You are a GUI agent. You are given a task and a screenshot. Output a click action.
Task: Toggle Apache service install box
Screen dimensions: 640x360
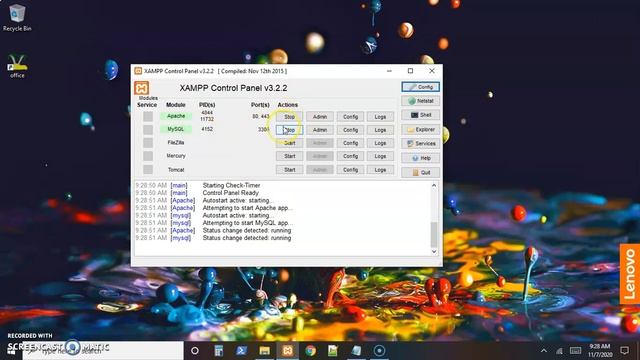pyautogui.click(x=148, y=116)
